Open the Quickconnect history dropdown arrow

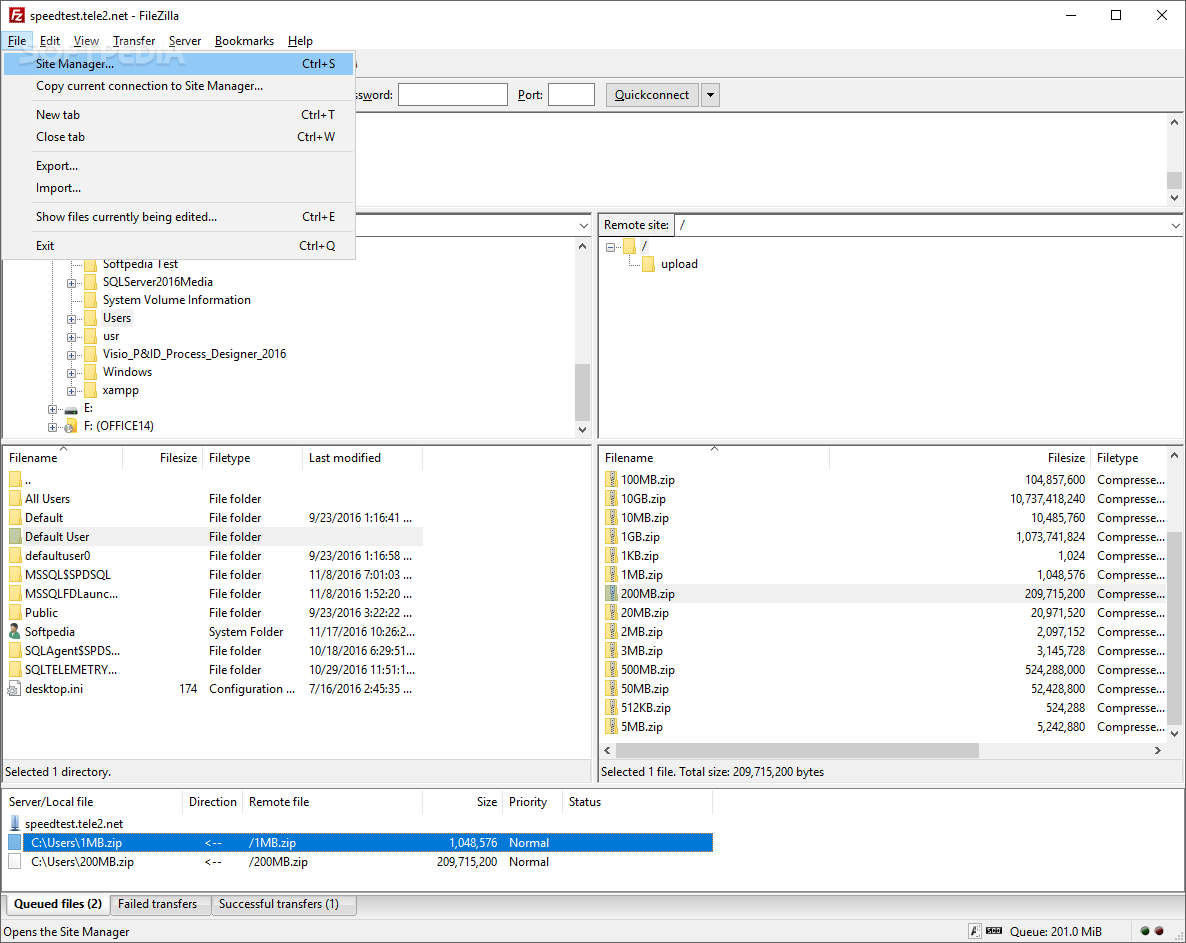point(710,95)
